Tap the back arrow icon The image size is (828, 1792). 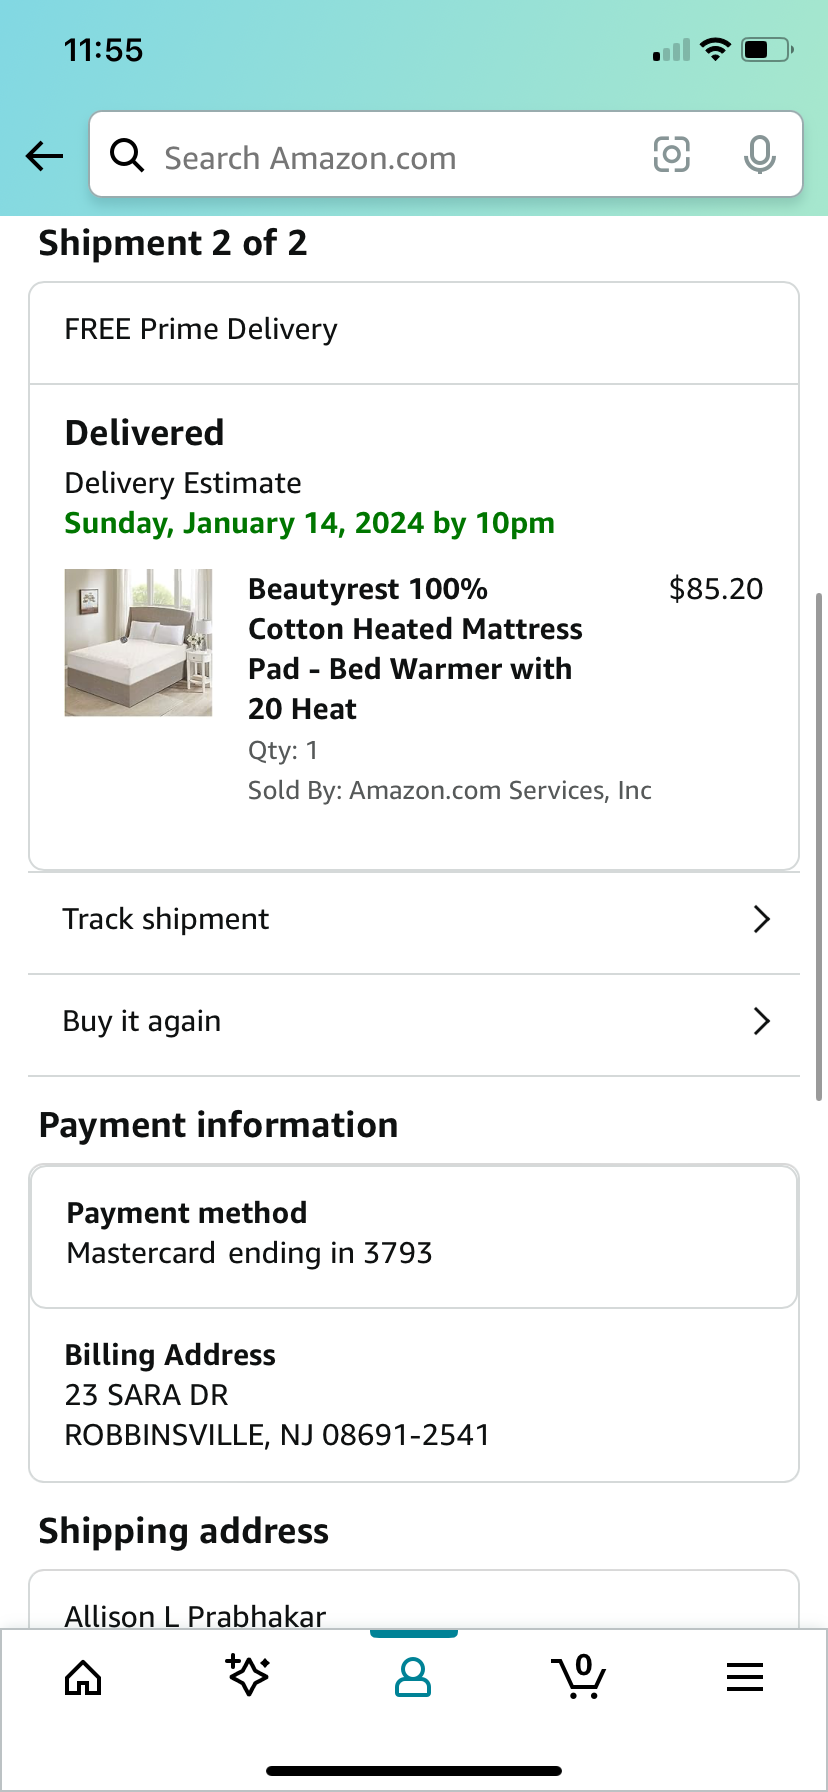point(45,156)
